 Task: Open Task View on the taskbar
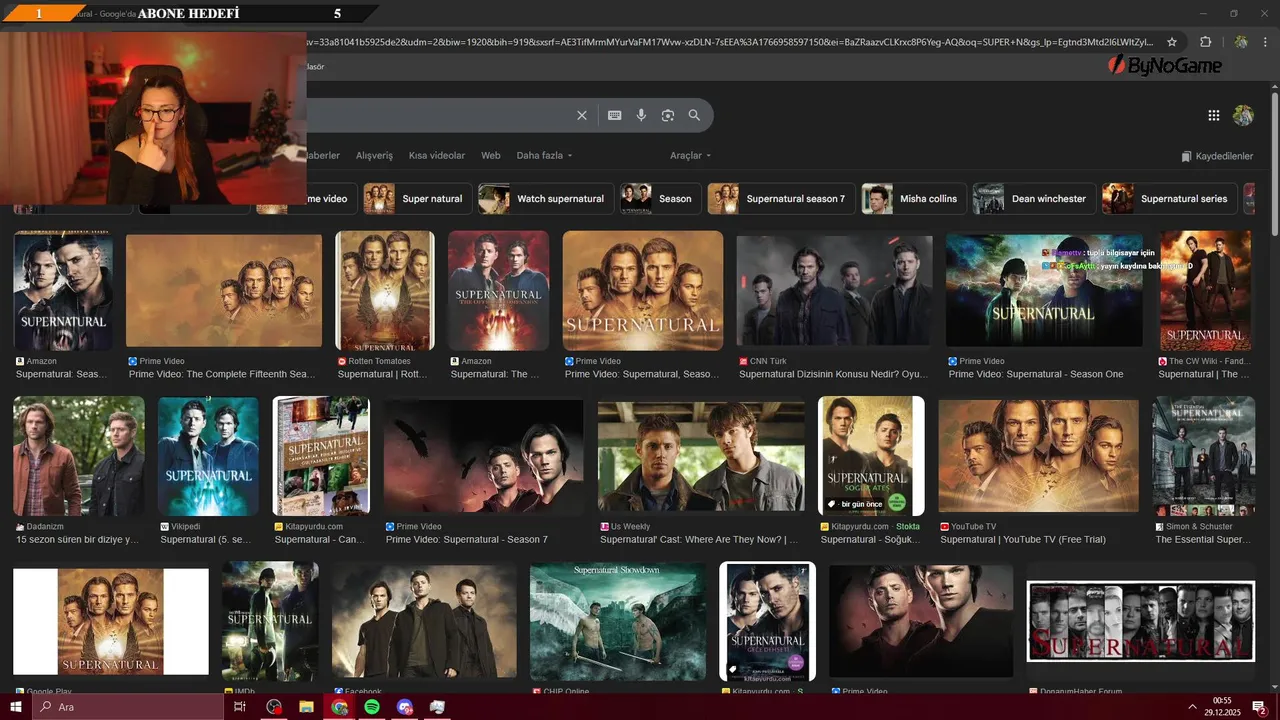pyautogui.click(x=240, y=707)
